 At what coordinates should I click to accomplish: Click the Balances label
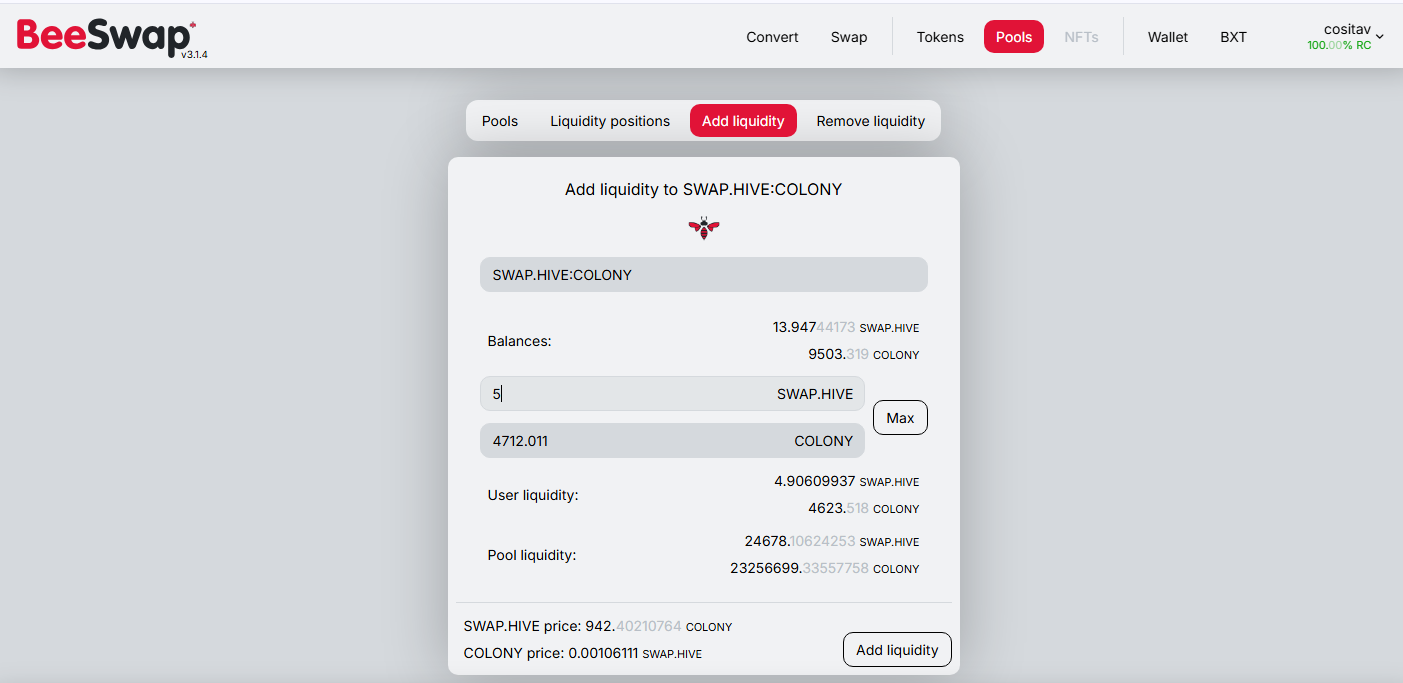(520, 341)
